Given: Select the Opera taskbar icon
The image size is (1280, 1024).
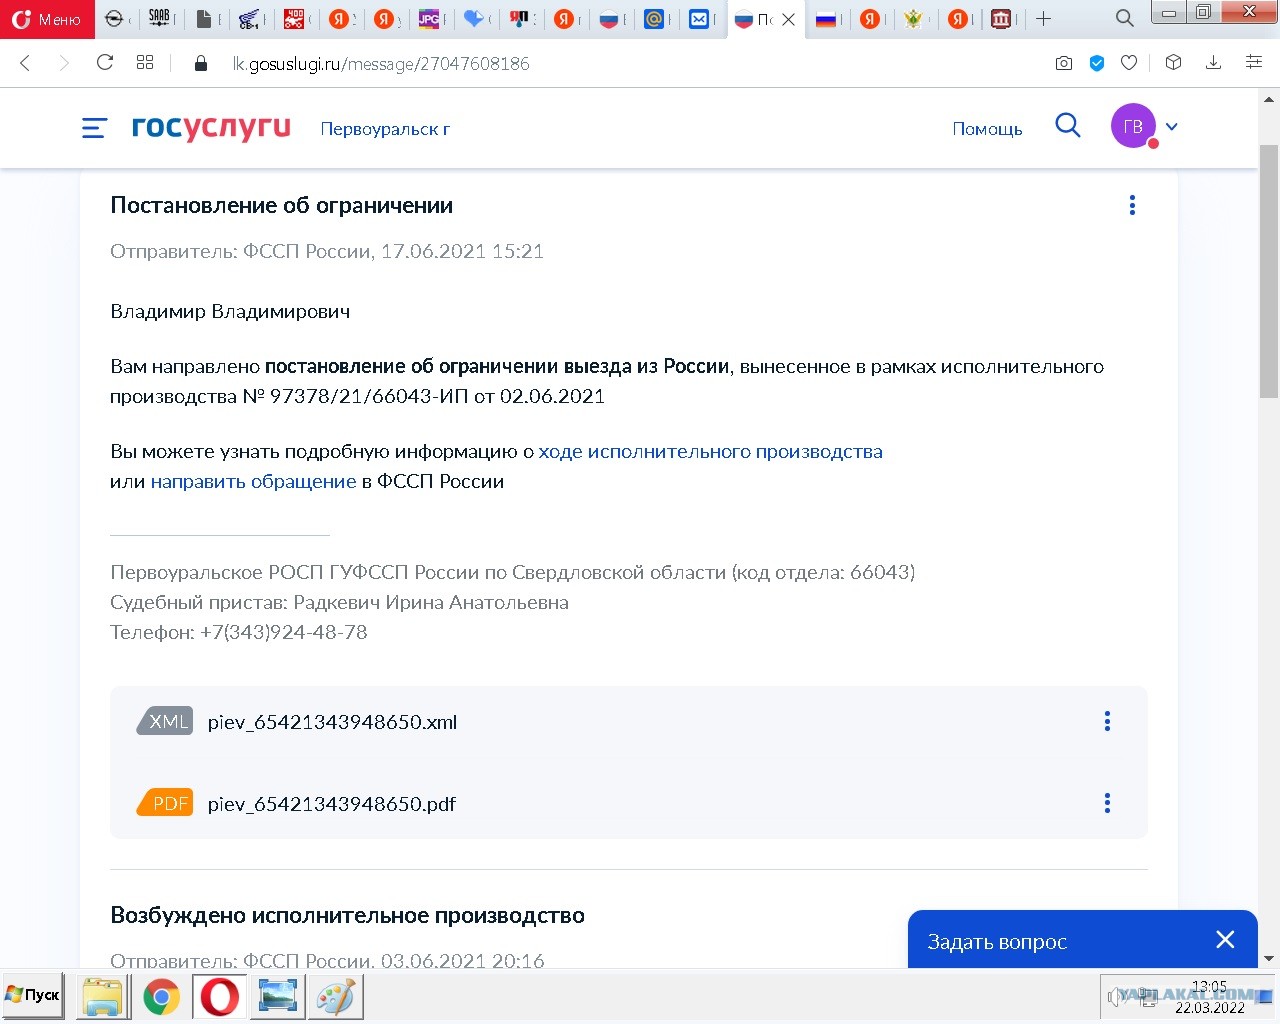Looking at the screenshot, I should tap(220, 997).
